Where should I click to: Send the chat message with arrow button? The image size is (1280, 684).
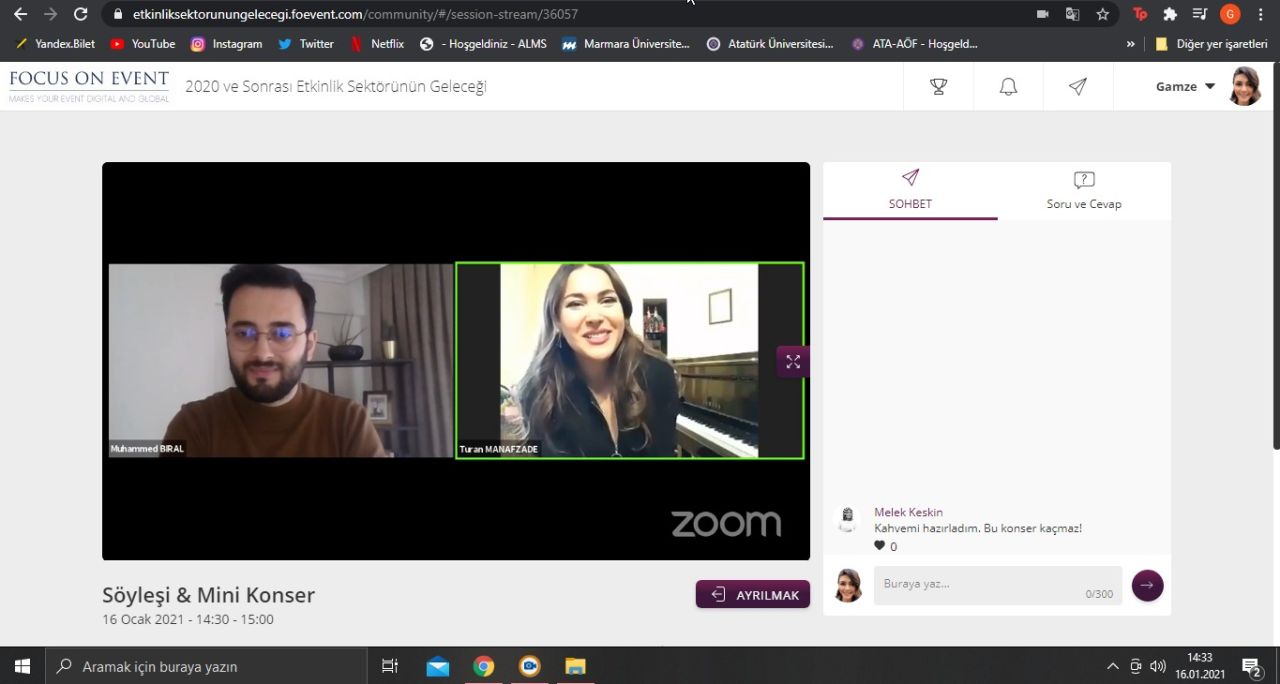coord(1147,585)
